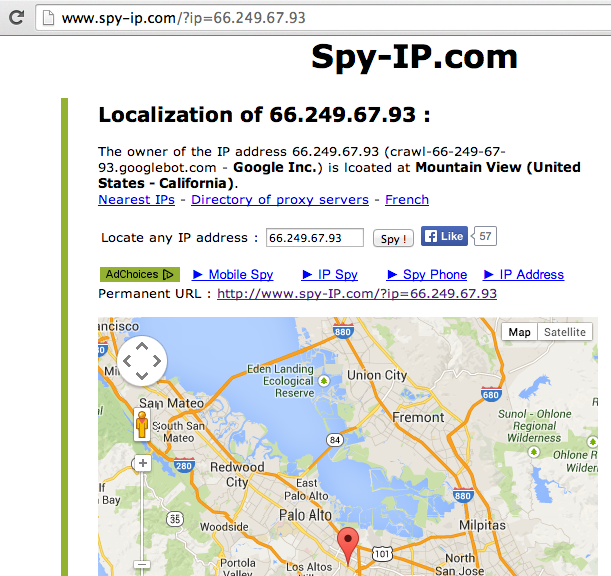Switch the map to Map view

click(519, 332)
